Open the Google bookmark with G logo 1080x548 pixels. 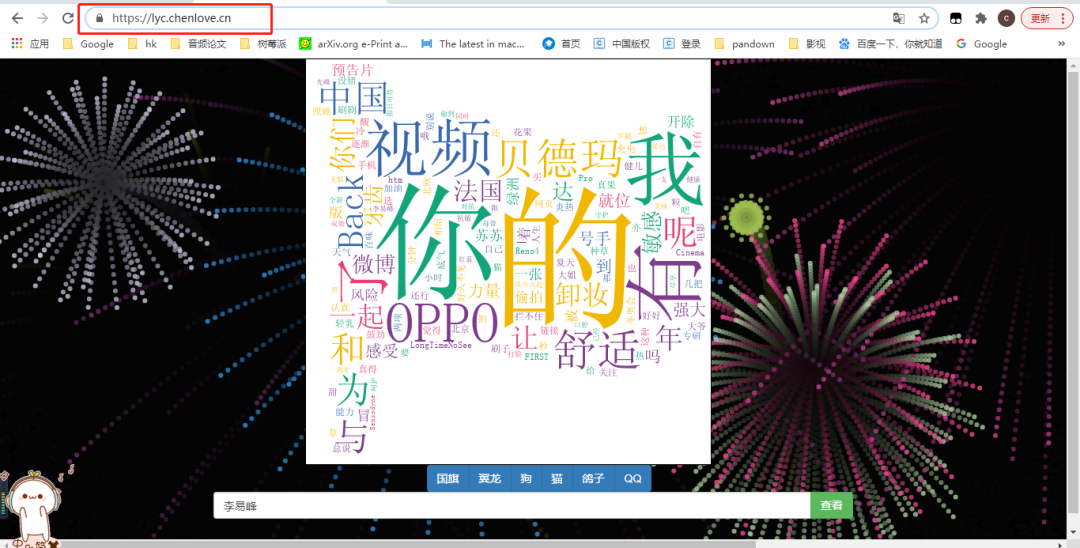coord(982,44)
